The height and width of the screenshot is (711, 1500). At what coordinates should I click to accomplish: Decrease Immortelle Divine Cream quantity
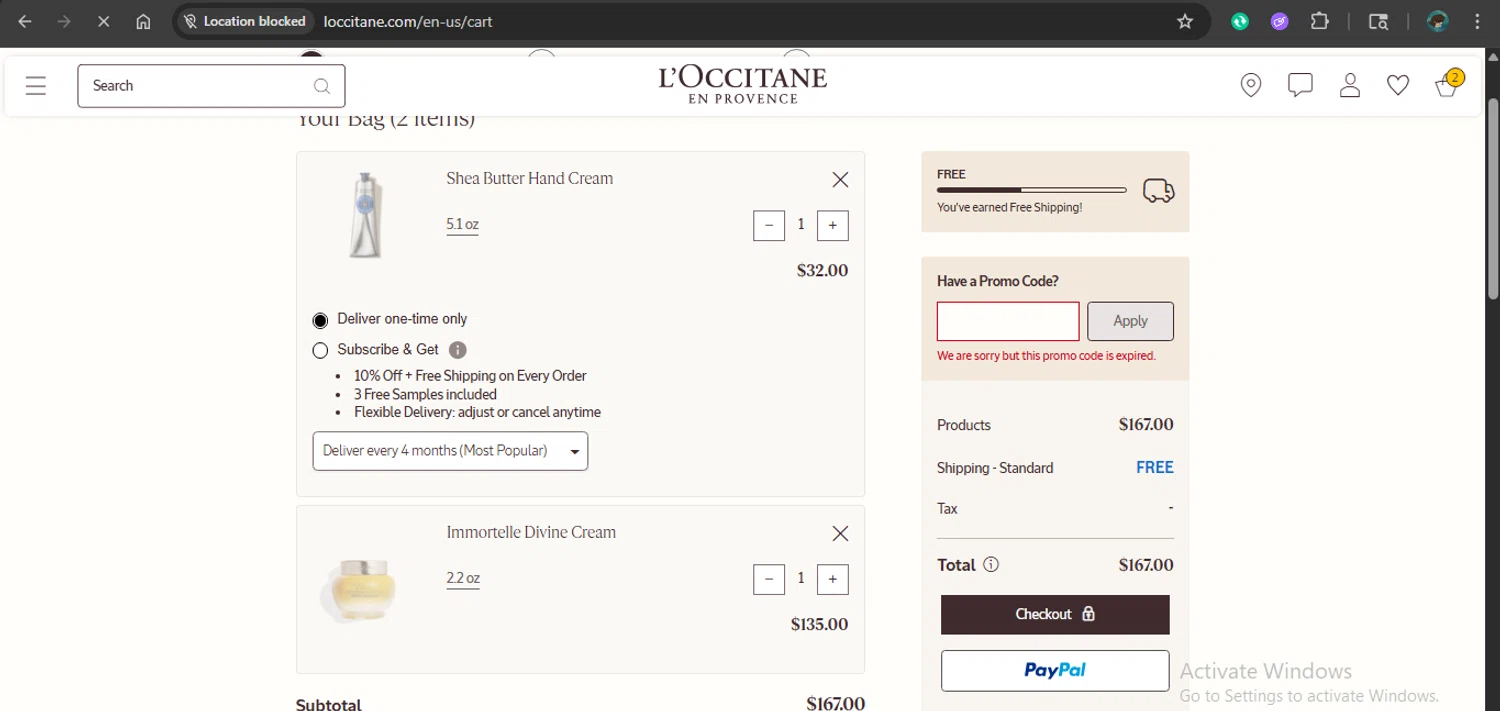(769, 579)
